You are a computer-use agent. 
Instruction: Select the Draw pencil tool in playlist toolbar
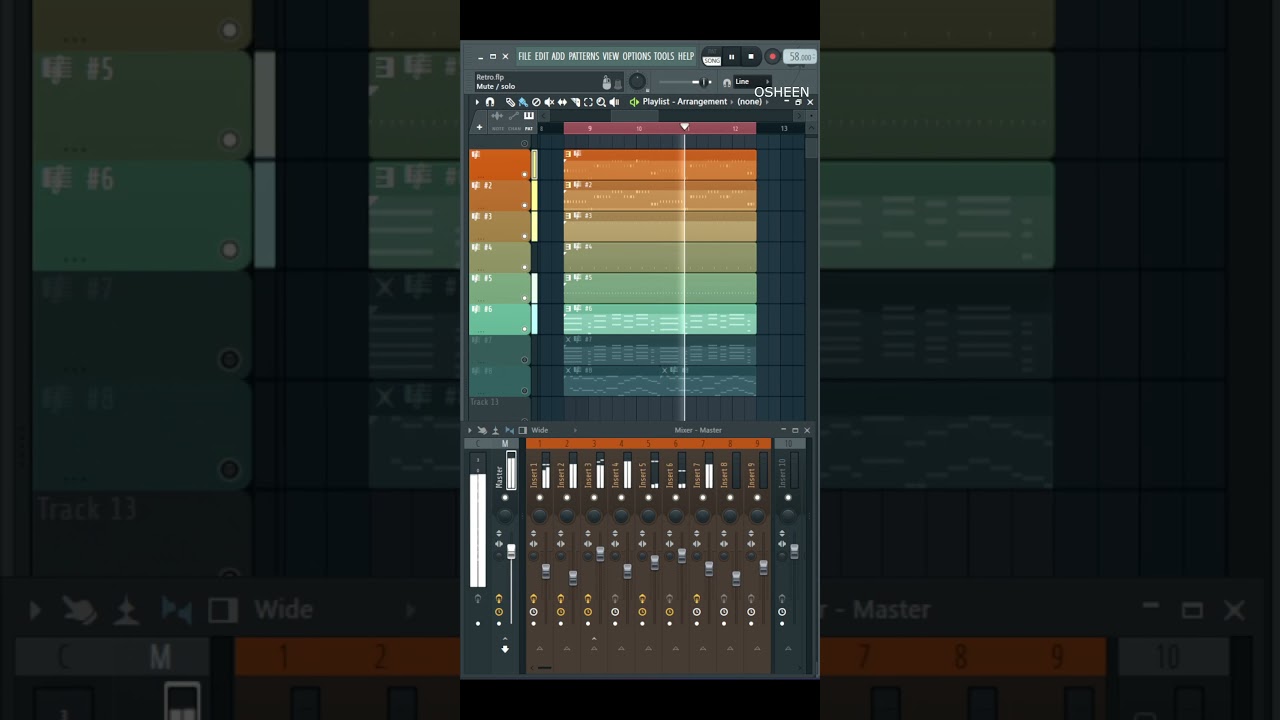pyautogui.click(x=510, y=102)
